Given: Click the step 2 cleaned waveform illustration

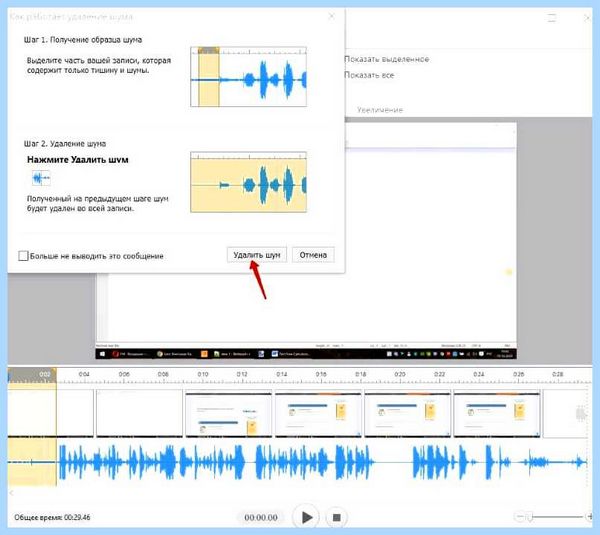Looking at the screenshot, I should 248,182.
